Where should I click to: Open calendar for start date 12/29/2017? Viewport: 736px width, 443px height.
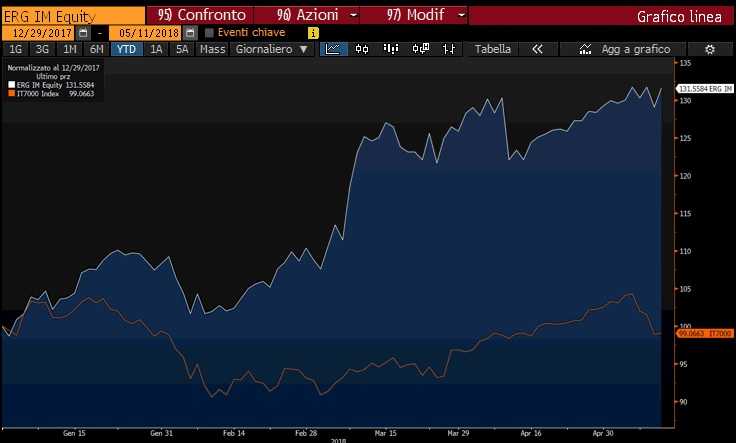83,33
